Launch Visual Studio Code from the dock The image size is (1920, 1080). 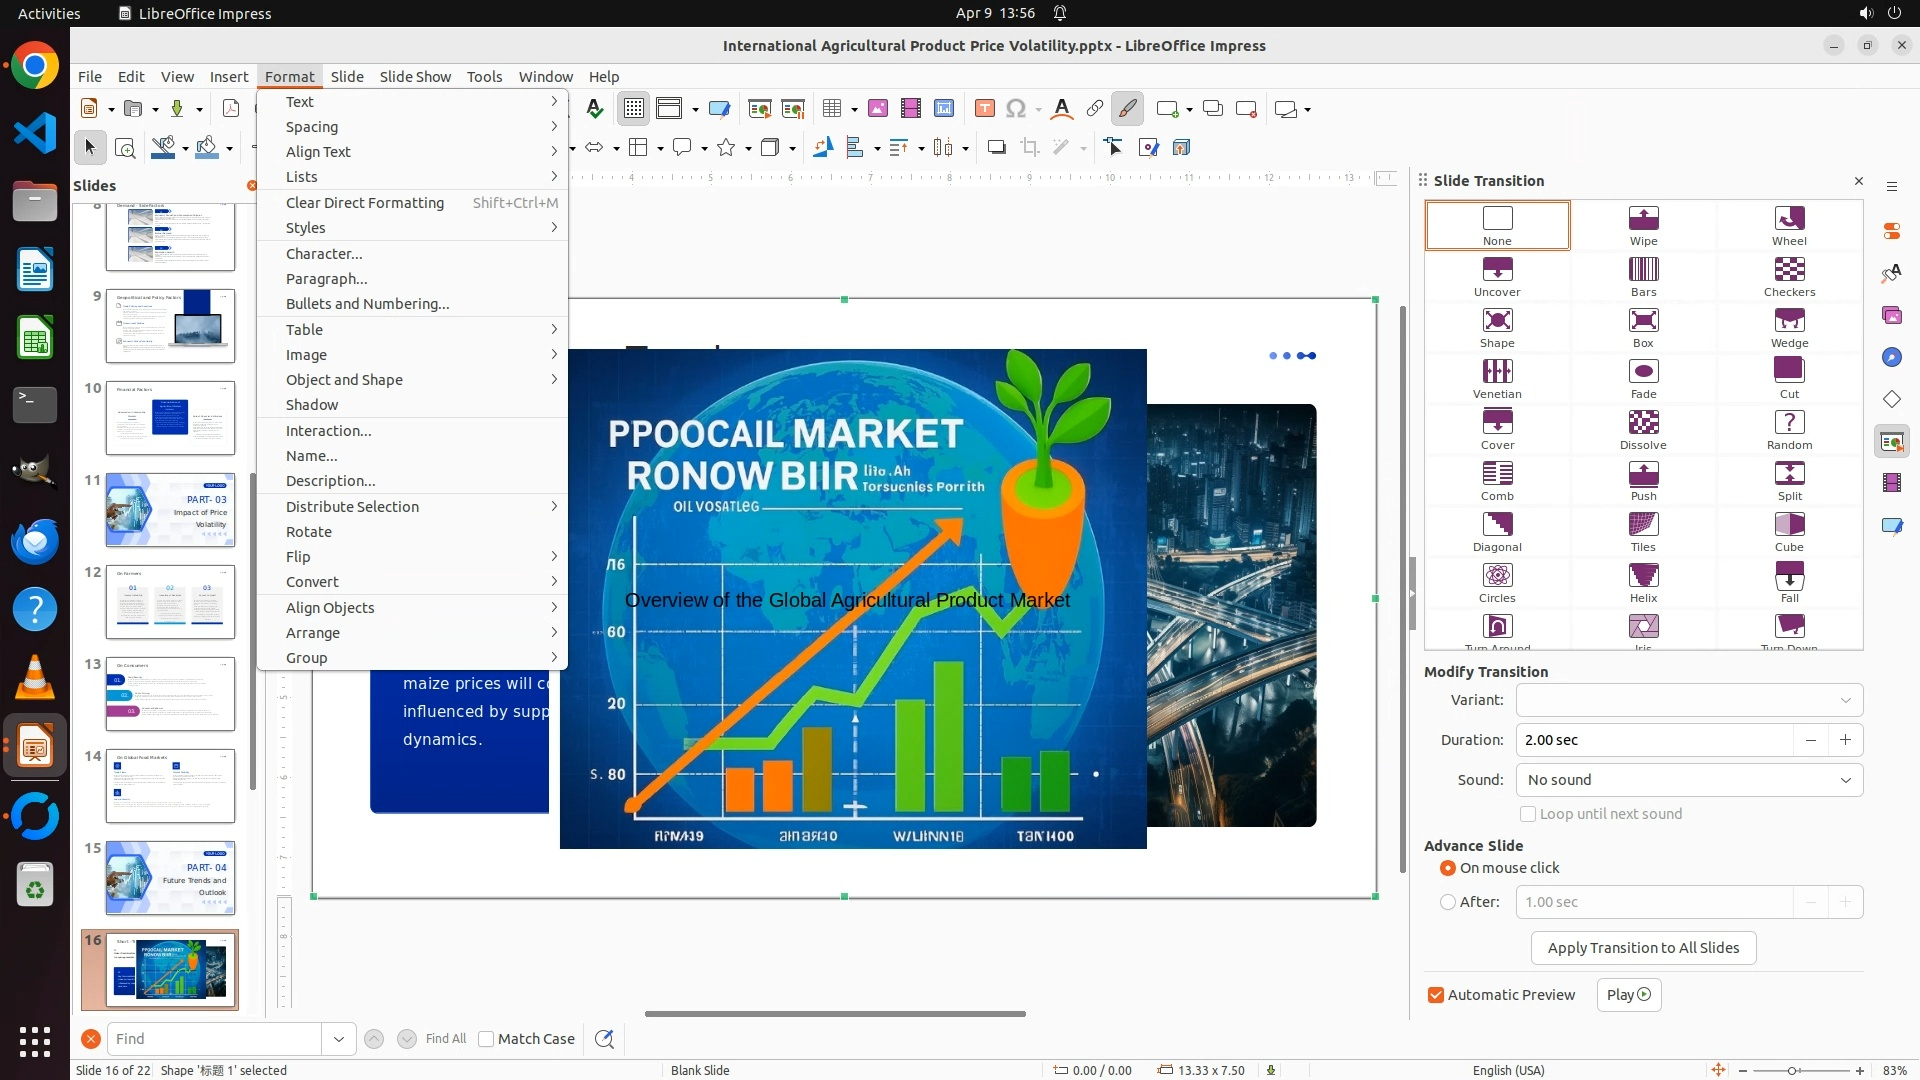(35, 133)
